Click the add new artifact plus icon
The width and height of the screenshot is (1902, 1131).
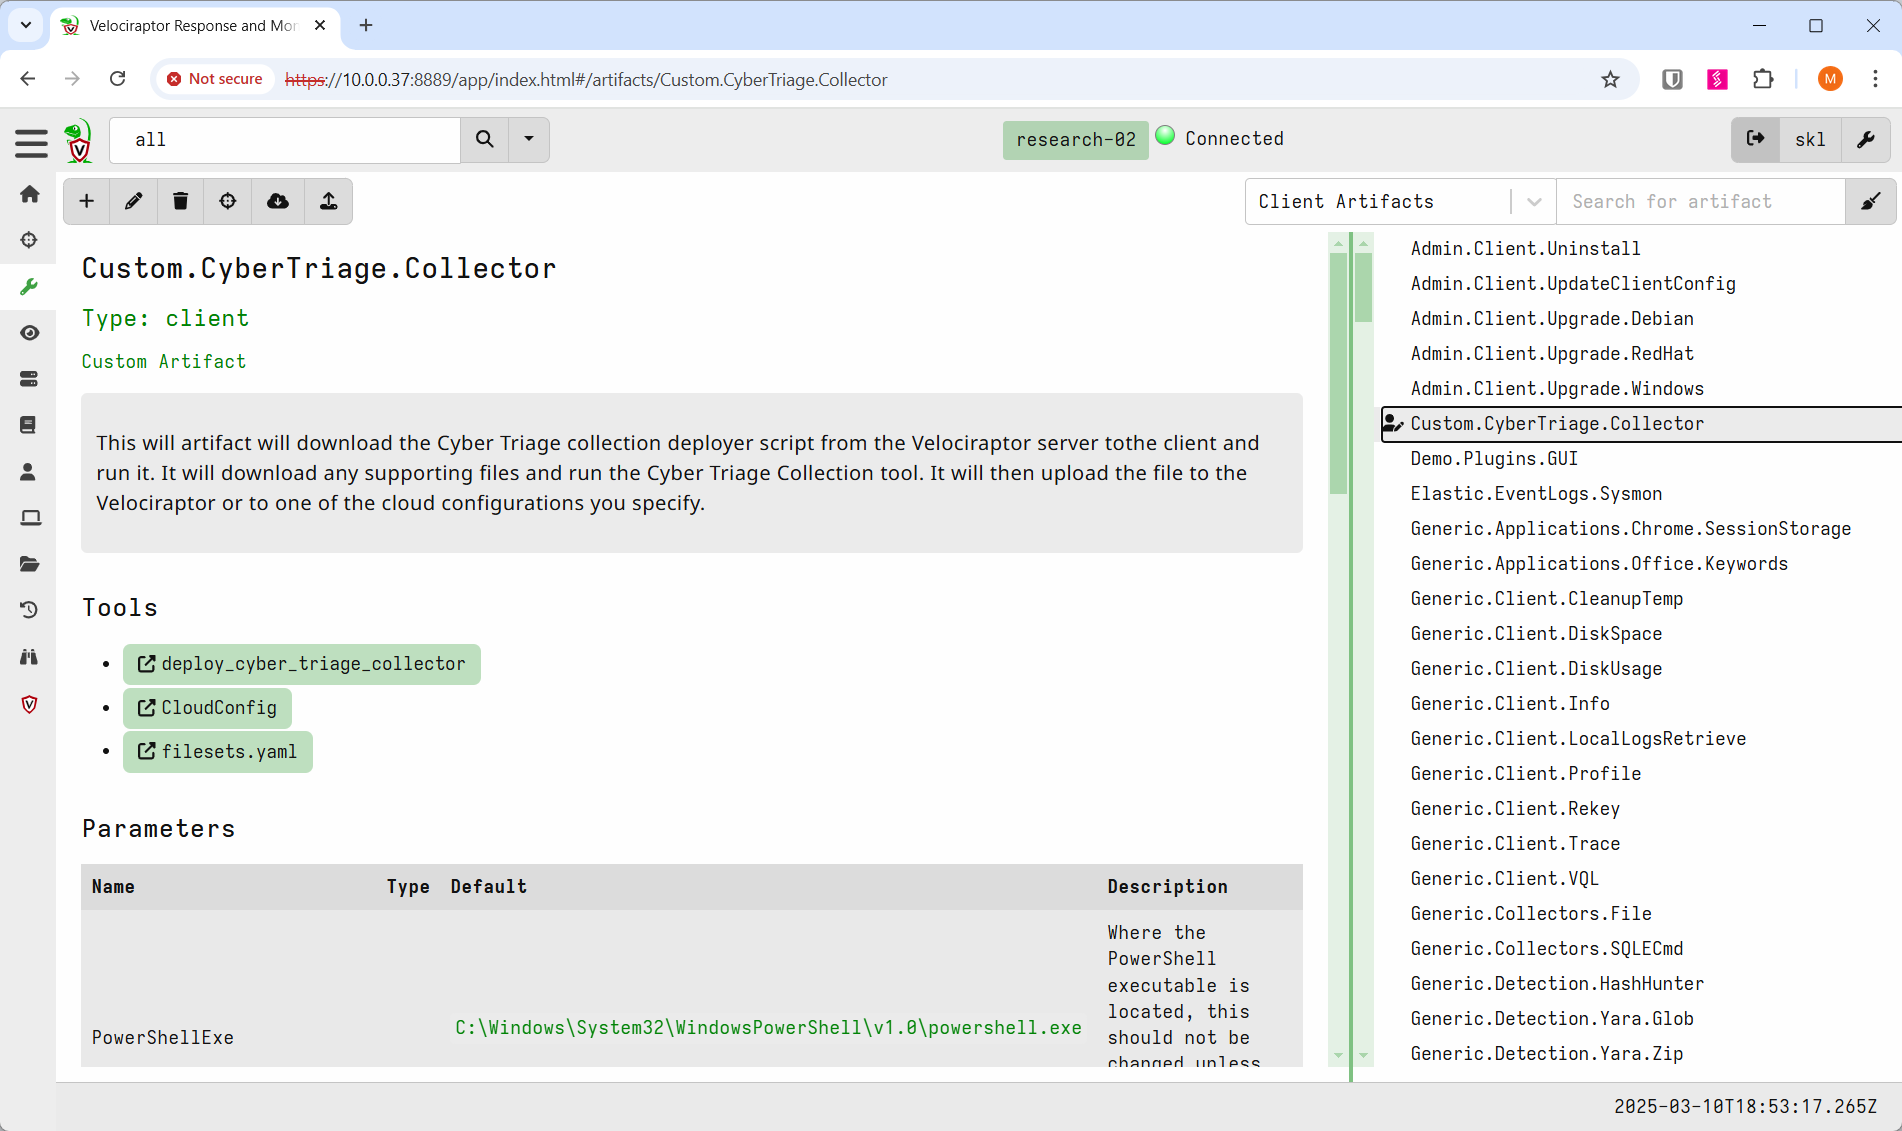click(87, 201)
